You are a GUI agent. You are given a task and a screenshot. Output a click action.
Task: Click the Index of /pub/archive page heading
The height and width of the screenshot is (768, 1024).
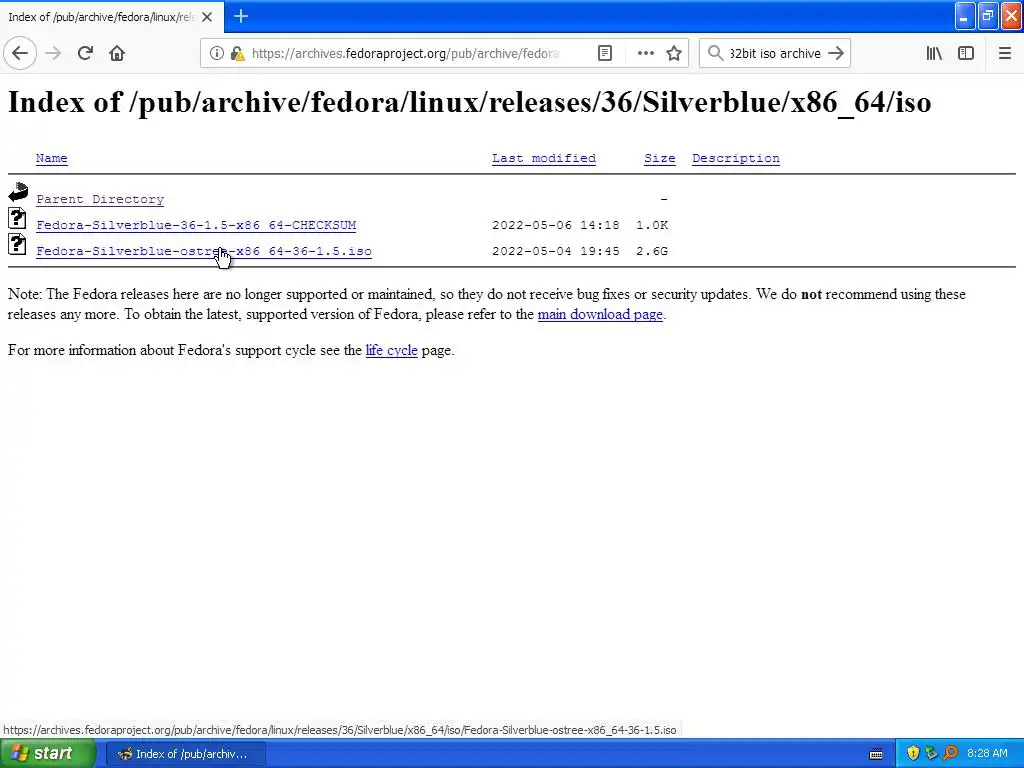(470, 103)
